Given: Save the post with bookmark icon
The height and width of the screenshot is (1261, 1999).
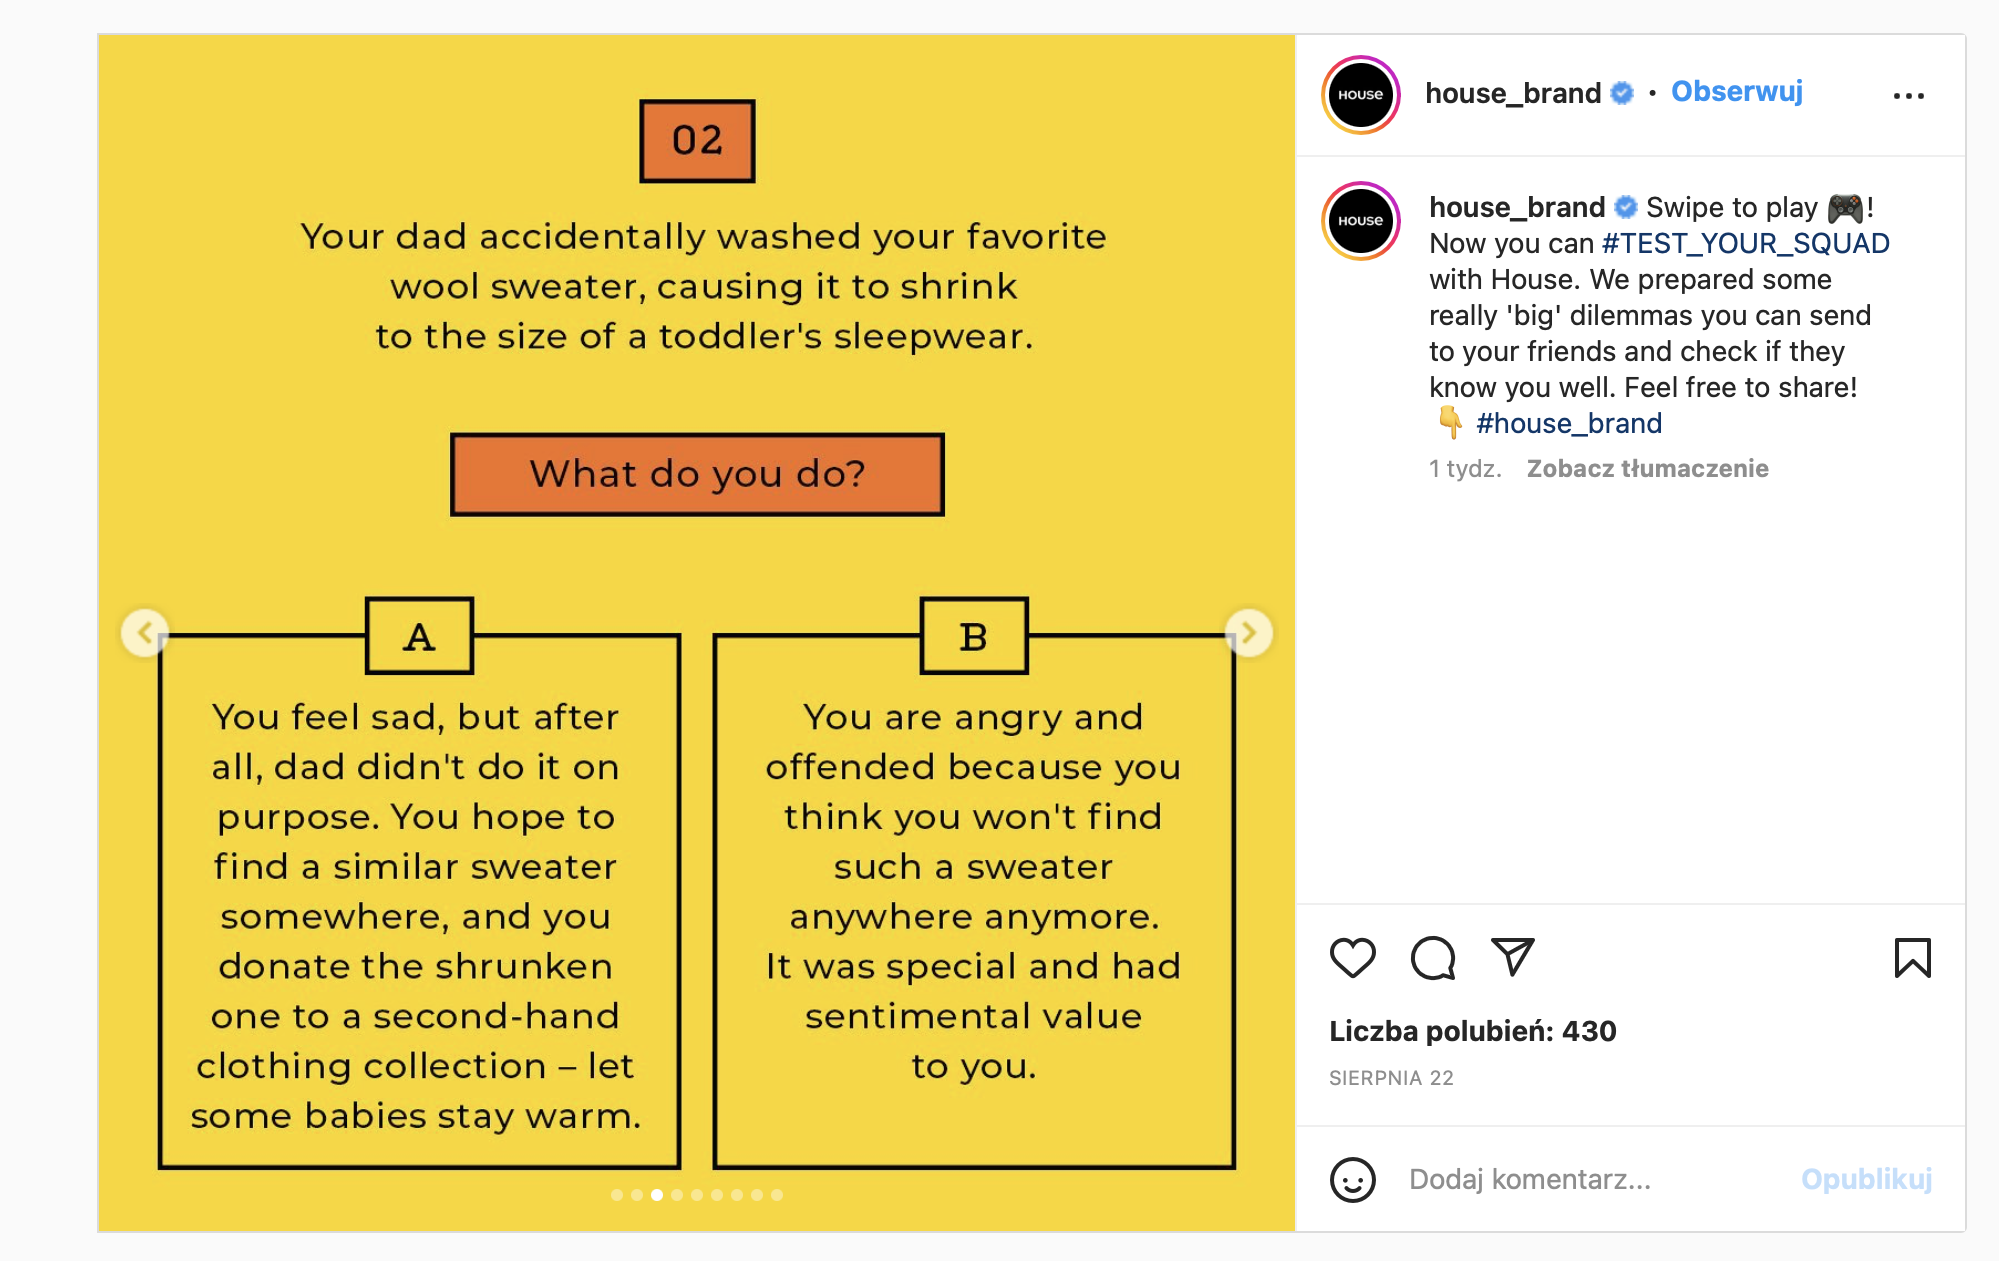Looking at the screenshot, I should (x=1912, y=958).
